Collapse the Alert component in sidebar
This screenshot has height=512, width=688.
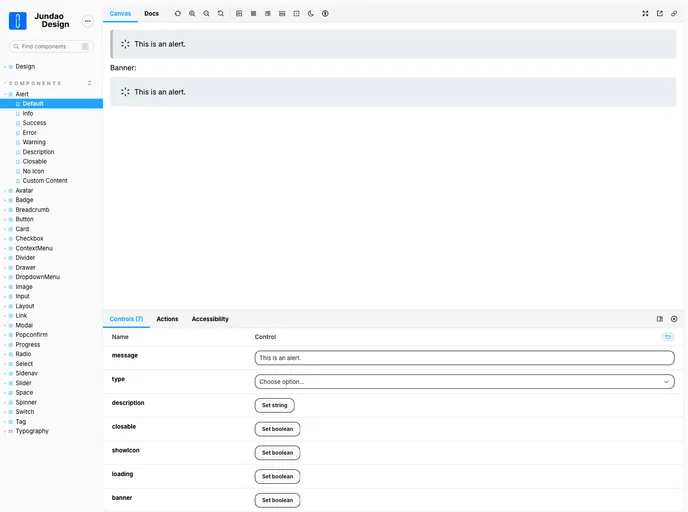pyautogui.click(x=22, y=94)
